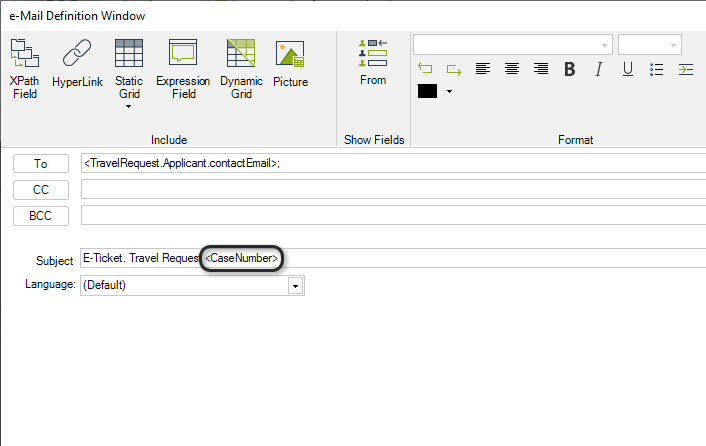The image size is (706, 446).
Task: Align text left
Action: (x=483, y=69)
